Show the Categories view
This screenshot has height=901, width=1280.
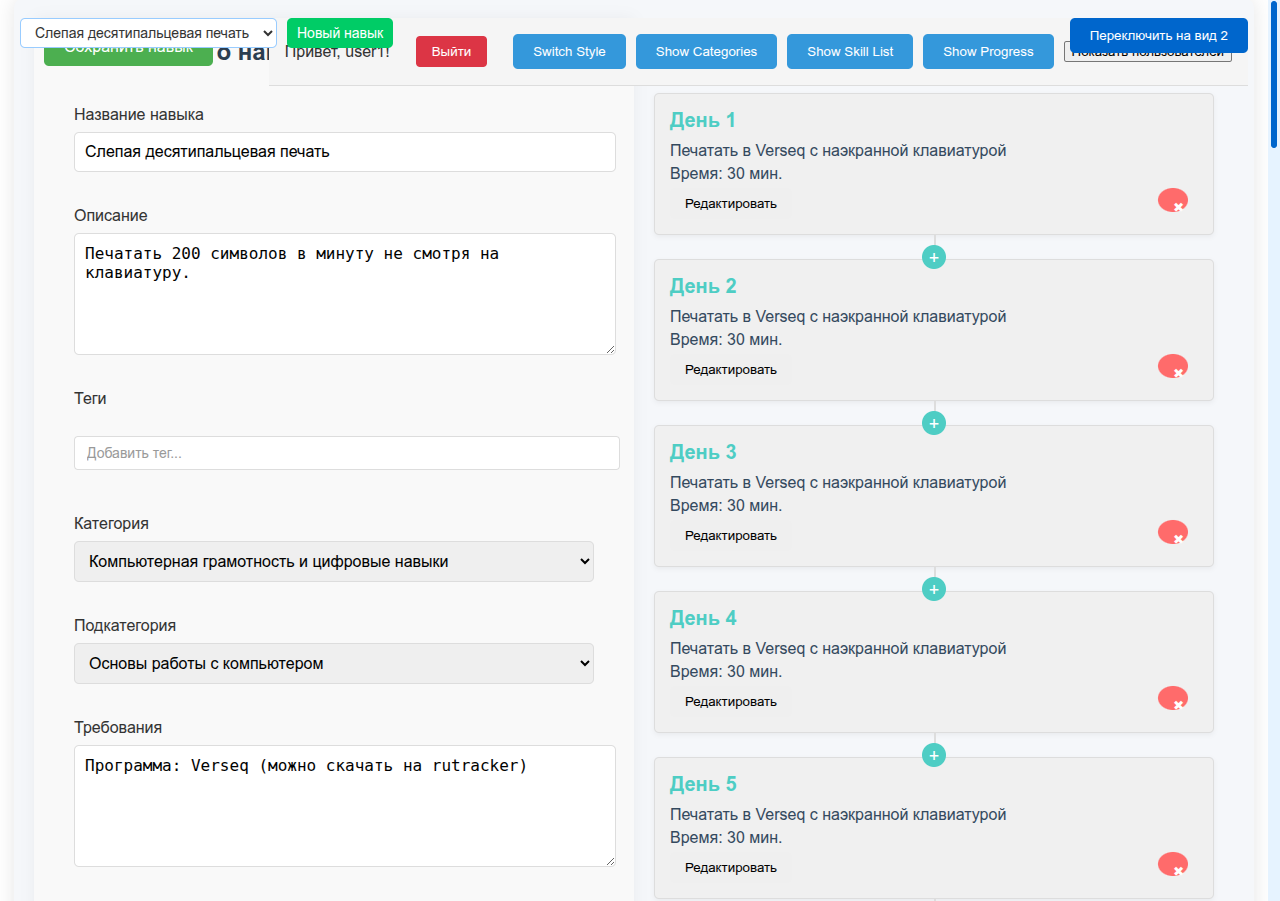click(706, 52)
